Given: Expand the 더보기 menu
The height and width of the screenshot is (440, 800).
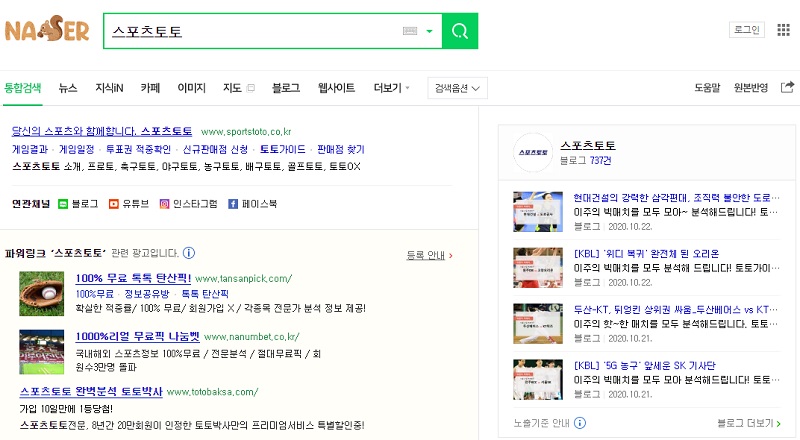Looking at the screenshot, I should [391, 88].
